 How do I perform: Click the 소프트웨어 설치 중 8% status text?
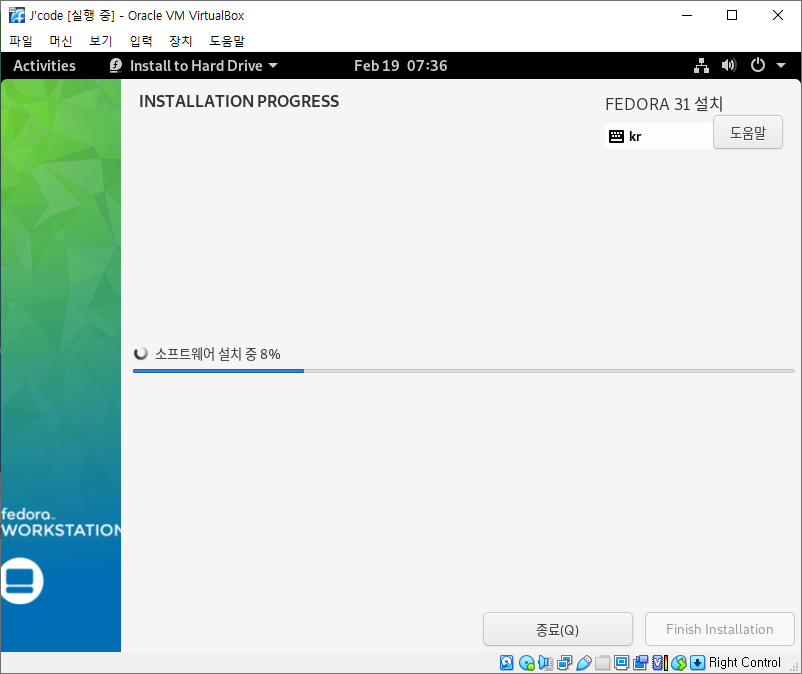[218, 354]
